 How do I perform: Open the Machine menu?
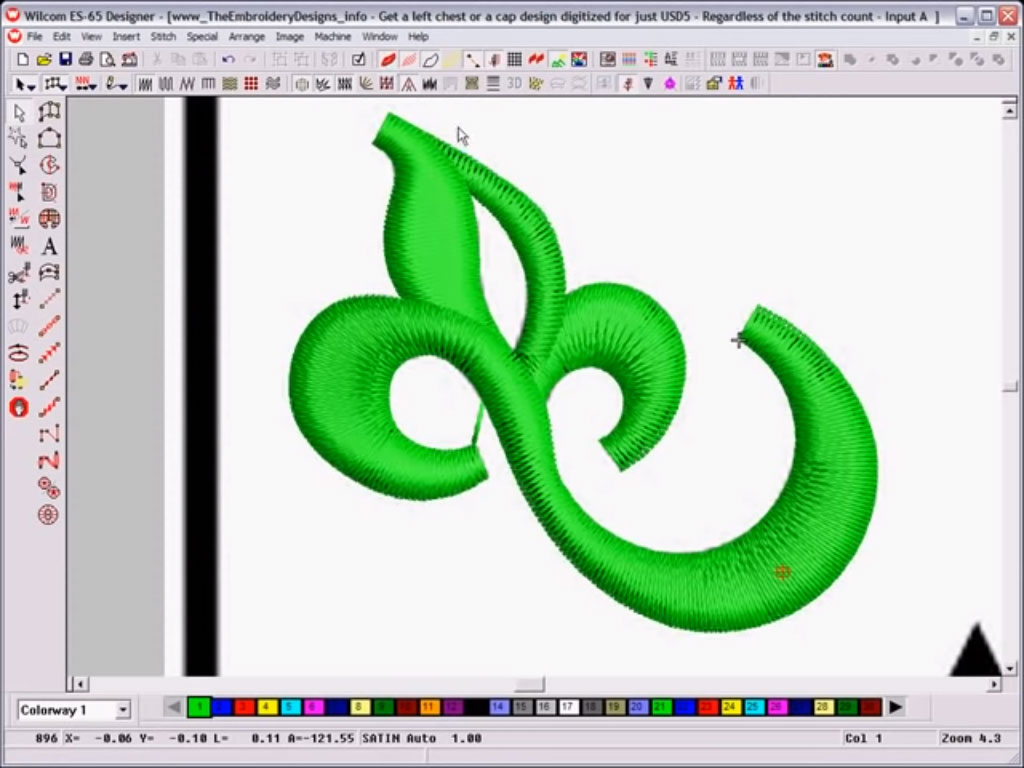332,36
